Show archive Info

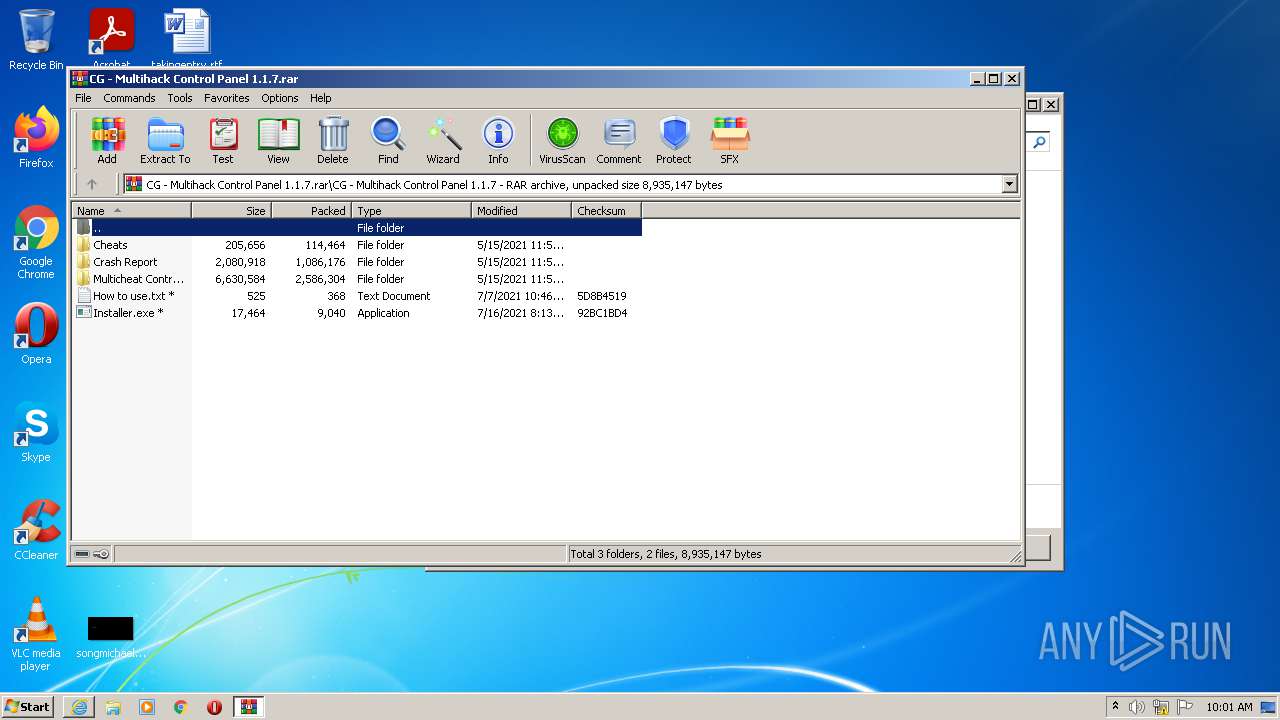pyautogui.click(x=498, y=141)
